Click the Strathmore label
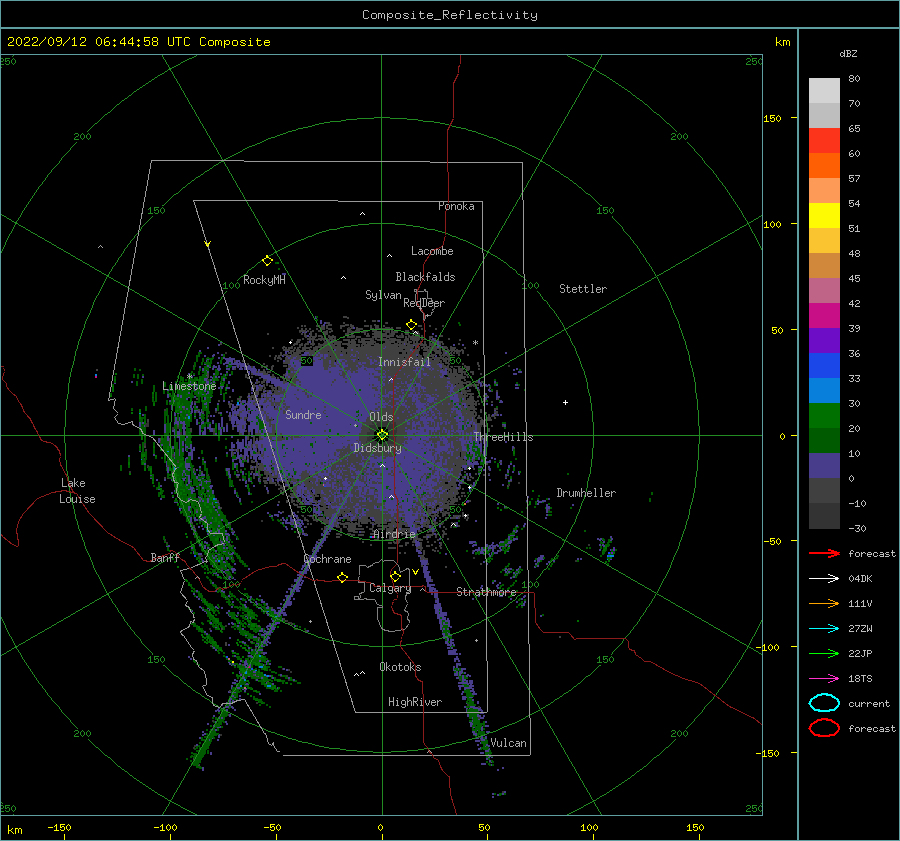900x841 pixels. (486, 592)
